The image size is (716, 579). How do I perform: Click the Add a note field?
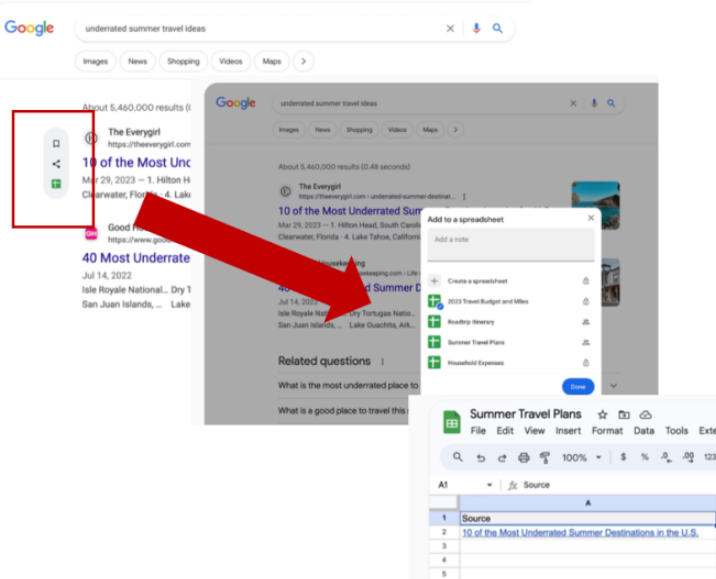[511, 245]
